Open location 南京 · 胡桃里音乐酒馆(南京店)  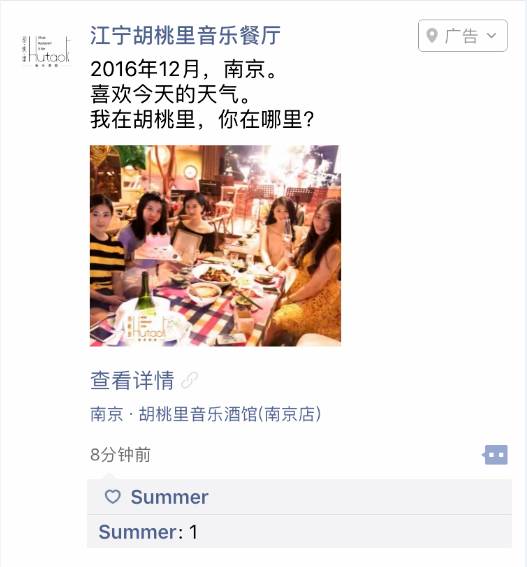(205, 414)
